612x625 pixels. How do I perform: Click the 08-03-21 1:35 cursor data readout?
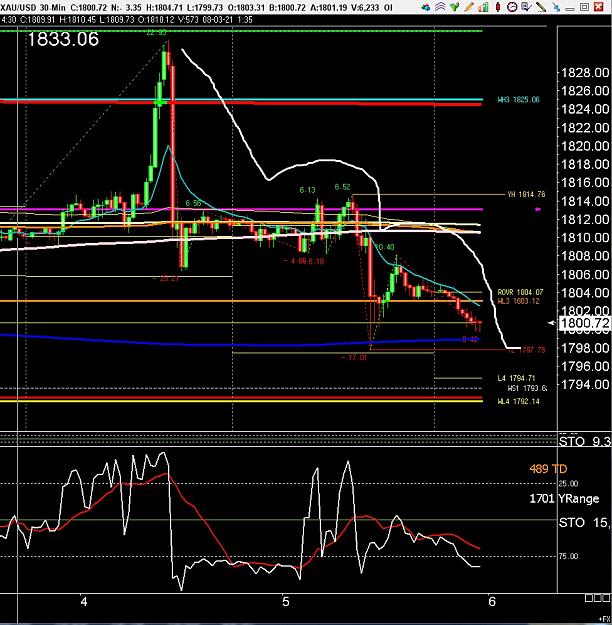click(x=227, y=20)
